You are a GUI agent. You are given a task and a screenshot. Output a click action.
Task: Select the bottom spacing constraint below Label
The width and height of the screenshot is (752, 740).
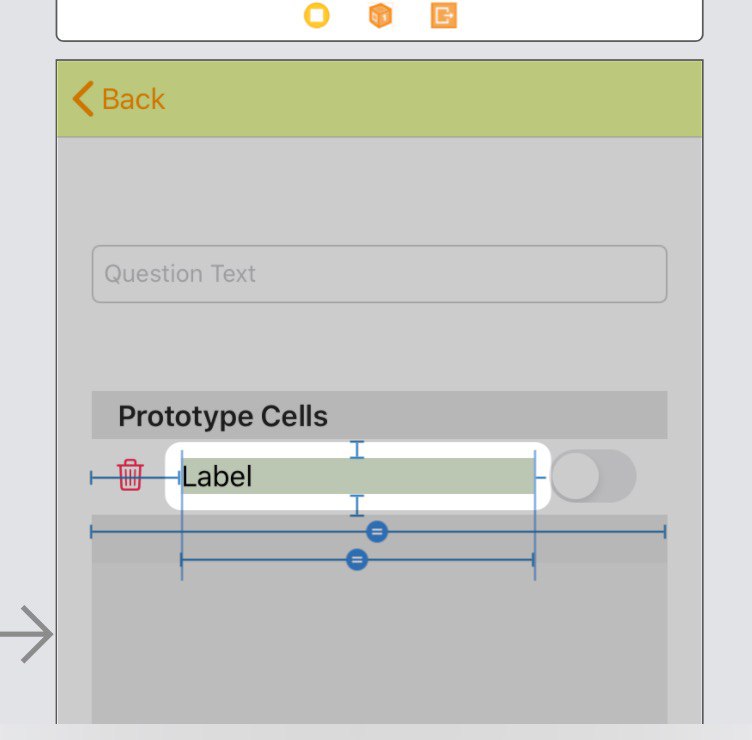[x=357, y=505]
